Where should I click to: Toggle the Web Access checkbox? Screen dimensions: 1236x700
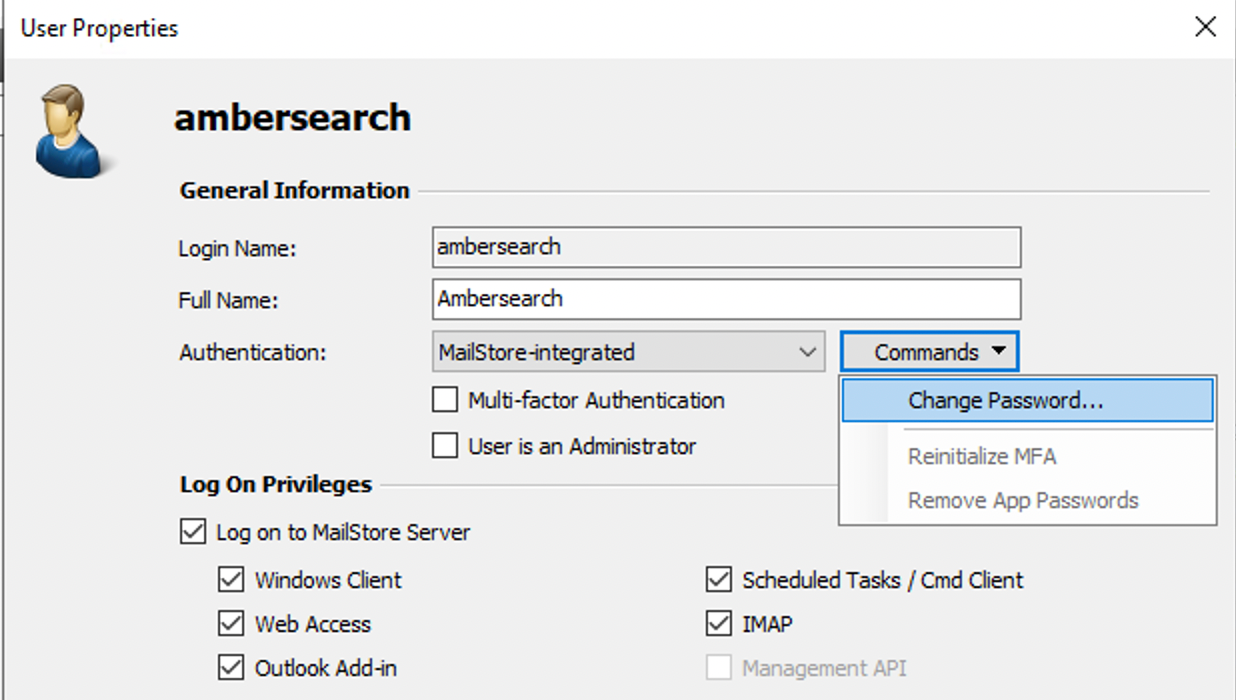pos(231,624)
